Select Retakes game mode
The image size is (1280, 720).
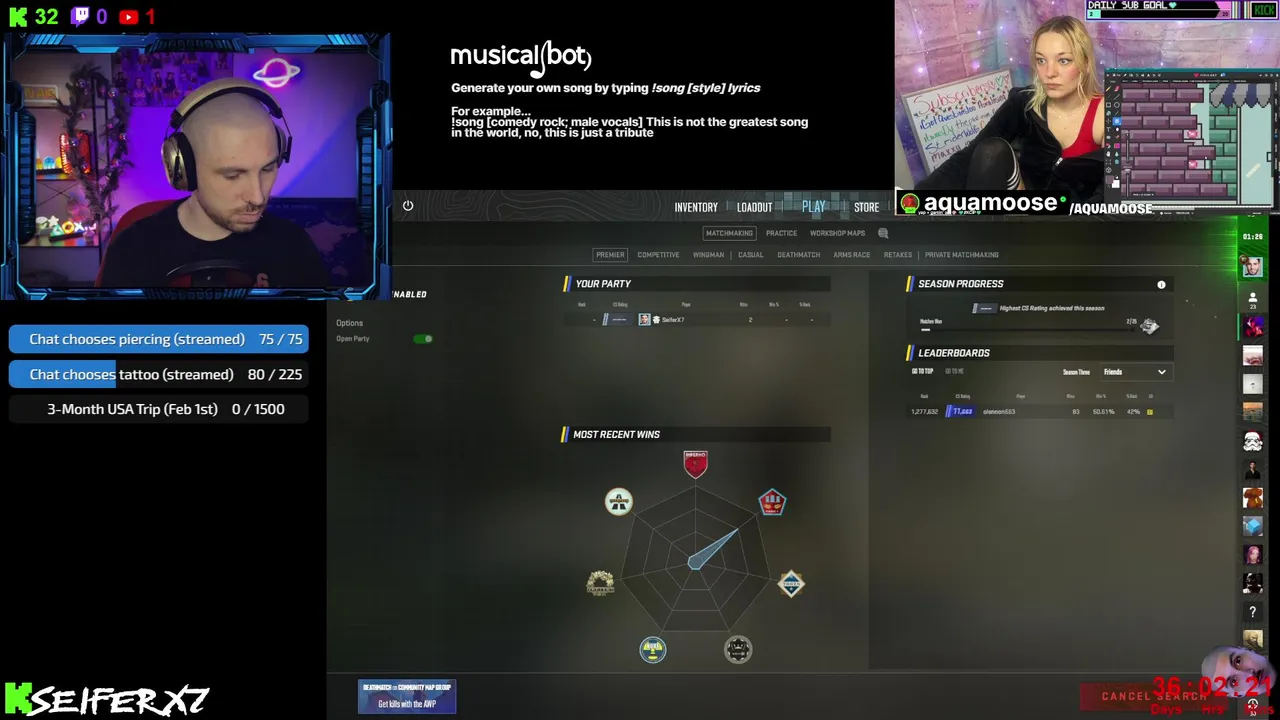897,255
